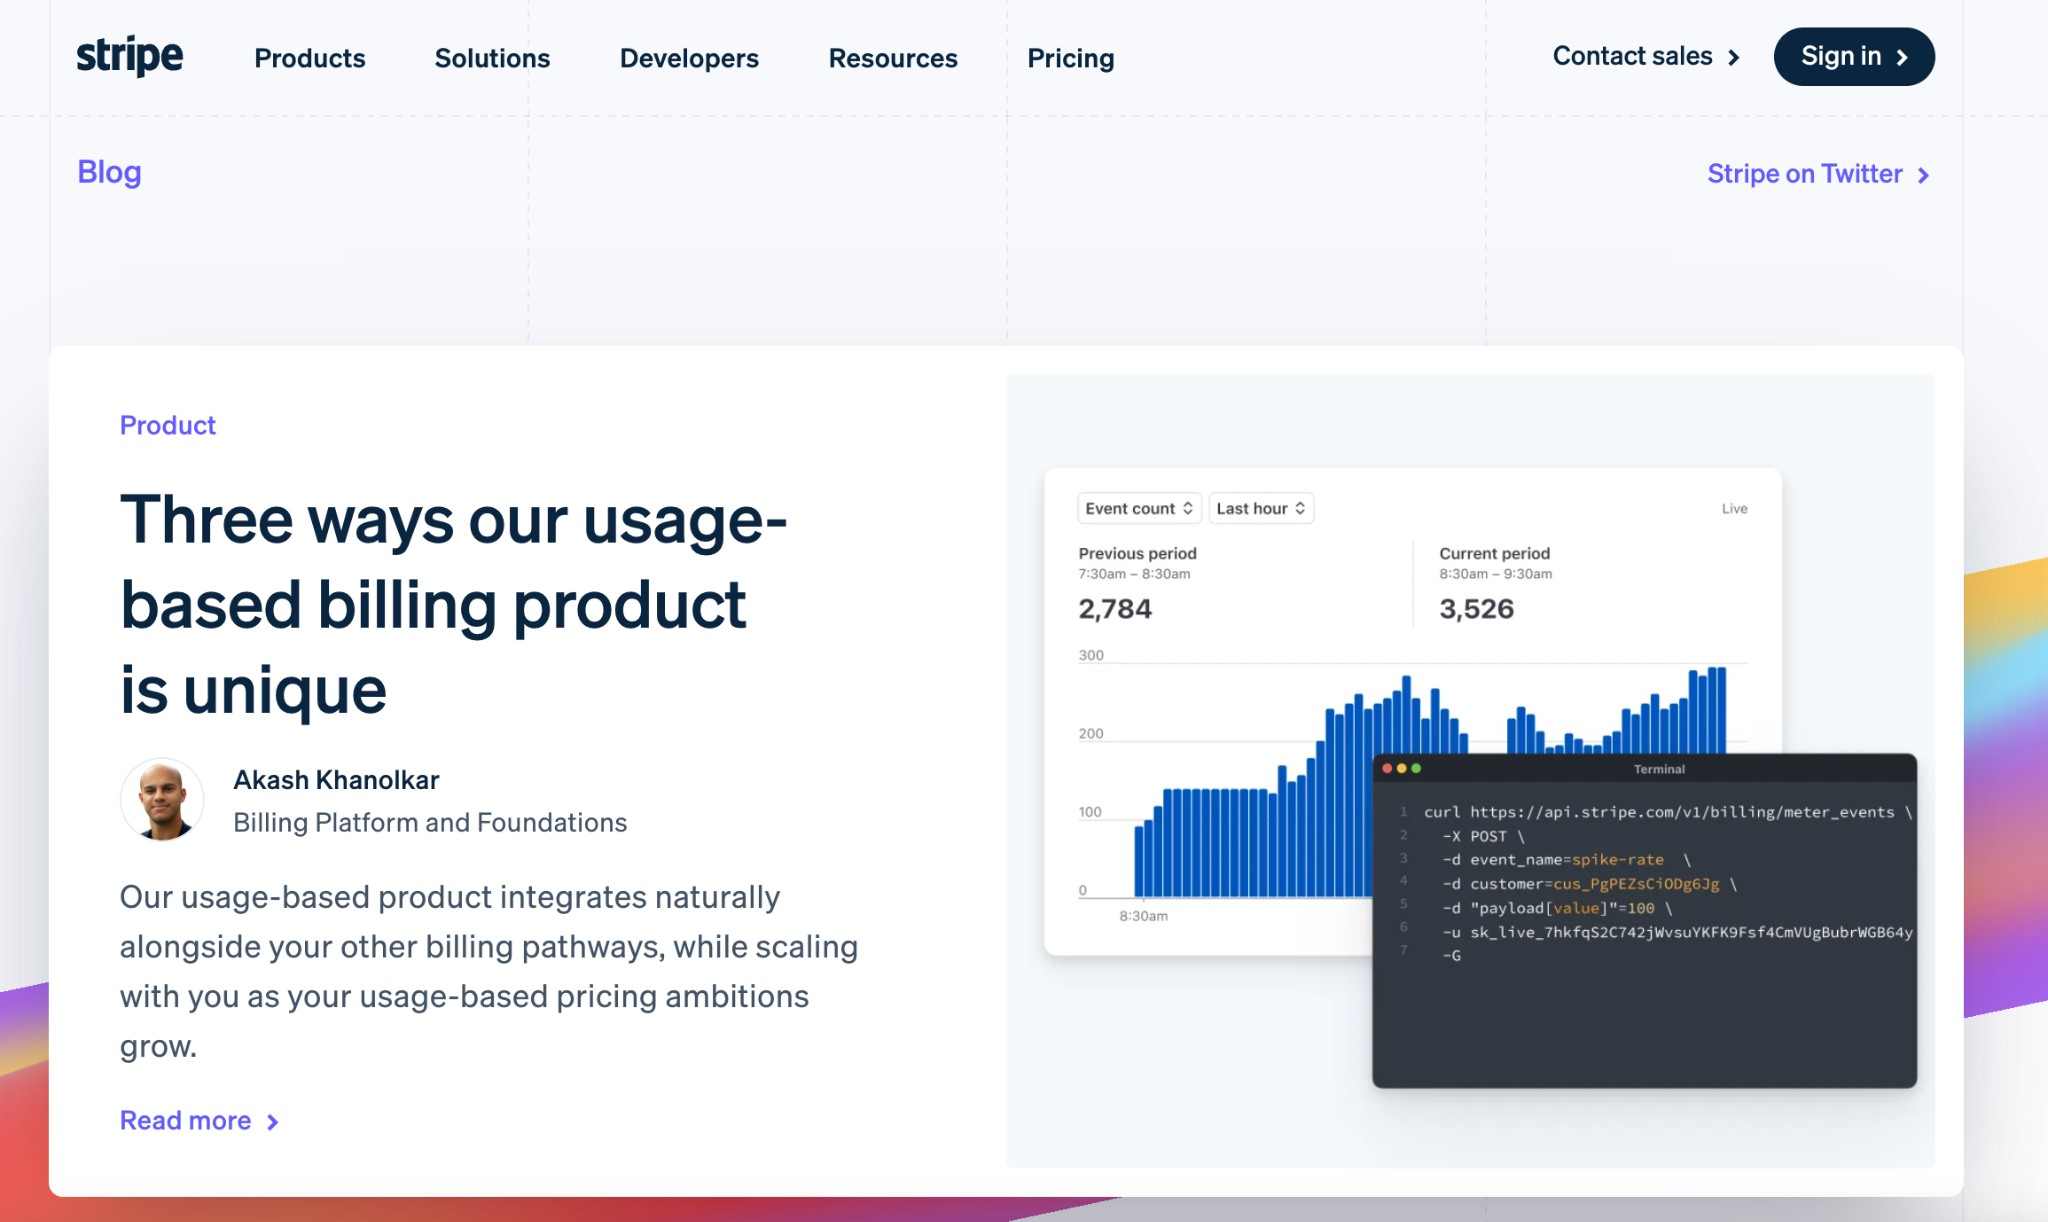Click the 200 y-axis label
Viewport: 2048px width, 1222px height.
1091,733
